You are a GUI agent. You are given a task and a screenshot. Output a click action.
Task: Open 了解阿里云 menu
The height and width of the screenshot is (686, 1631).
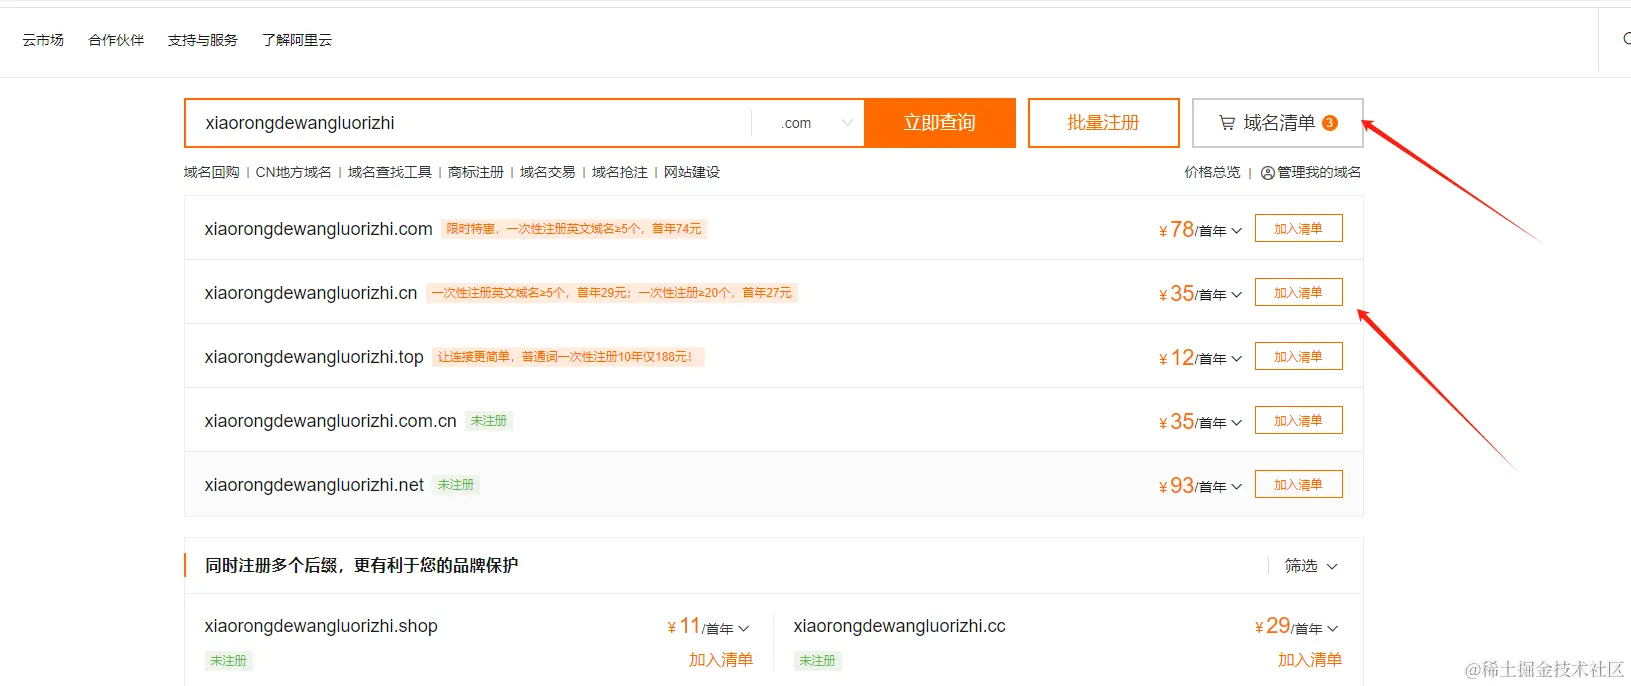pyautogui.click(x=297, y=40)
